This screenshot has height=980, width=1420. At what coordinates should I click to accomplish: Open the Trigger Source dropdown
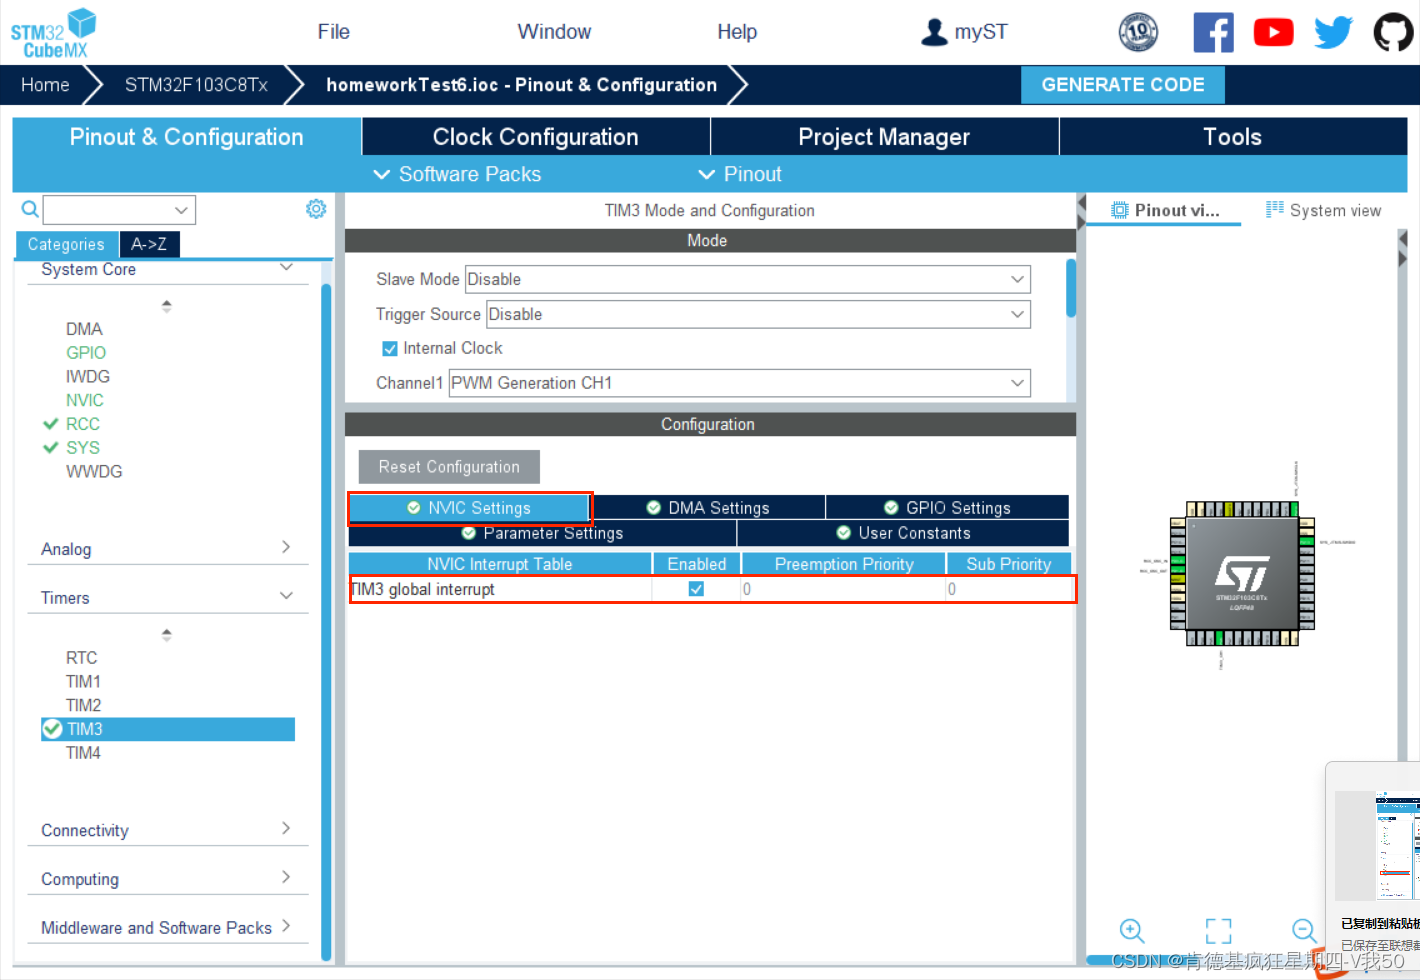click(758, 314)
